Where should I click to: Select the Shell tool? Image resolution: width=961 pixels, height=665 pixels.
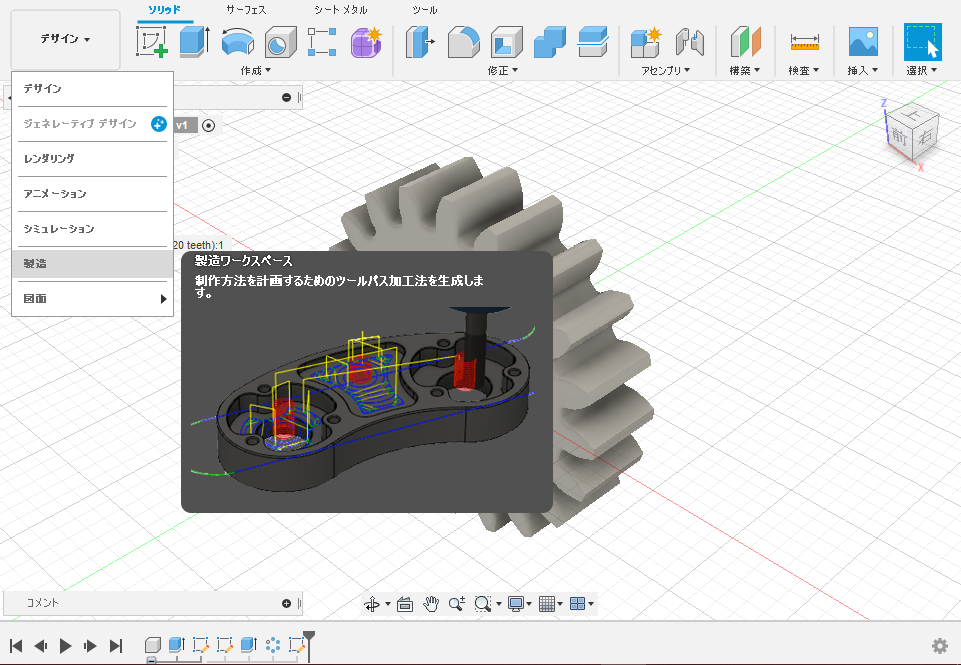[507, 42]
